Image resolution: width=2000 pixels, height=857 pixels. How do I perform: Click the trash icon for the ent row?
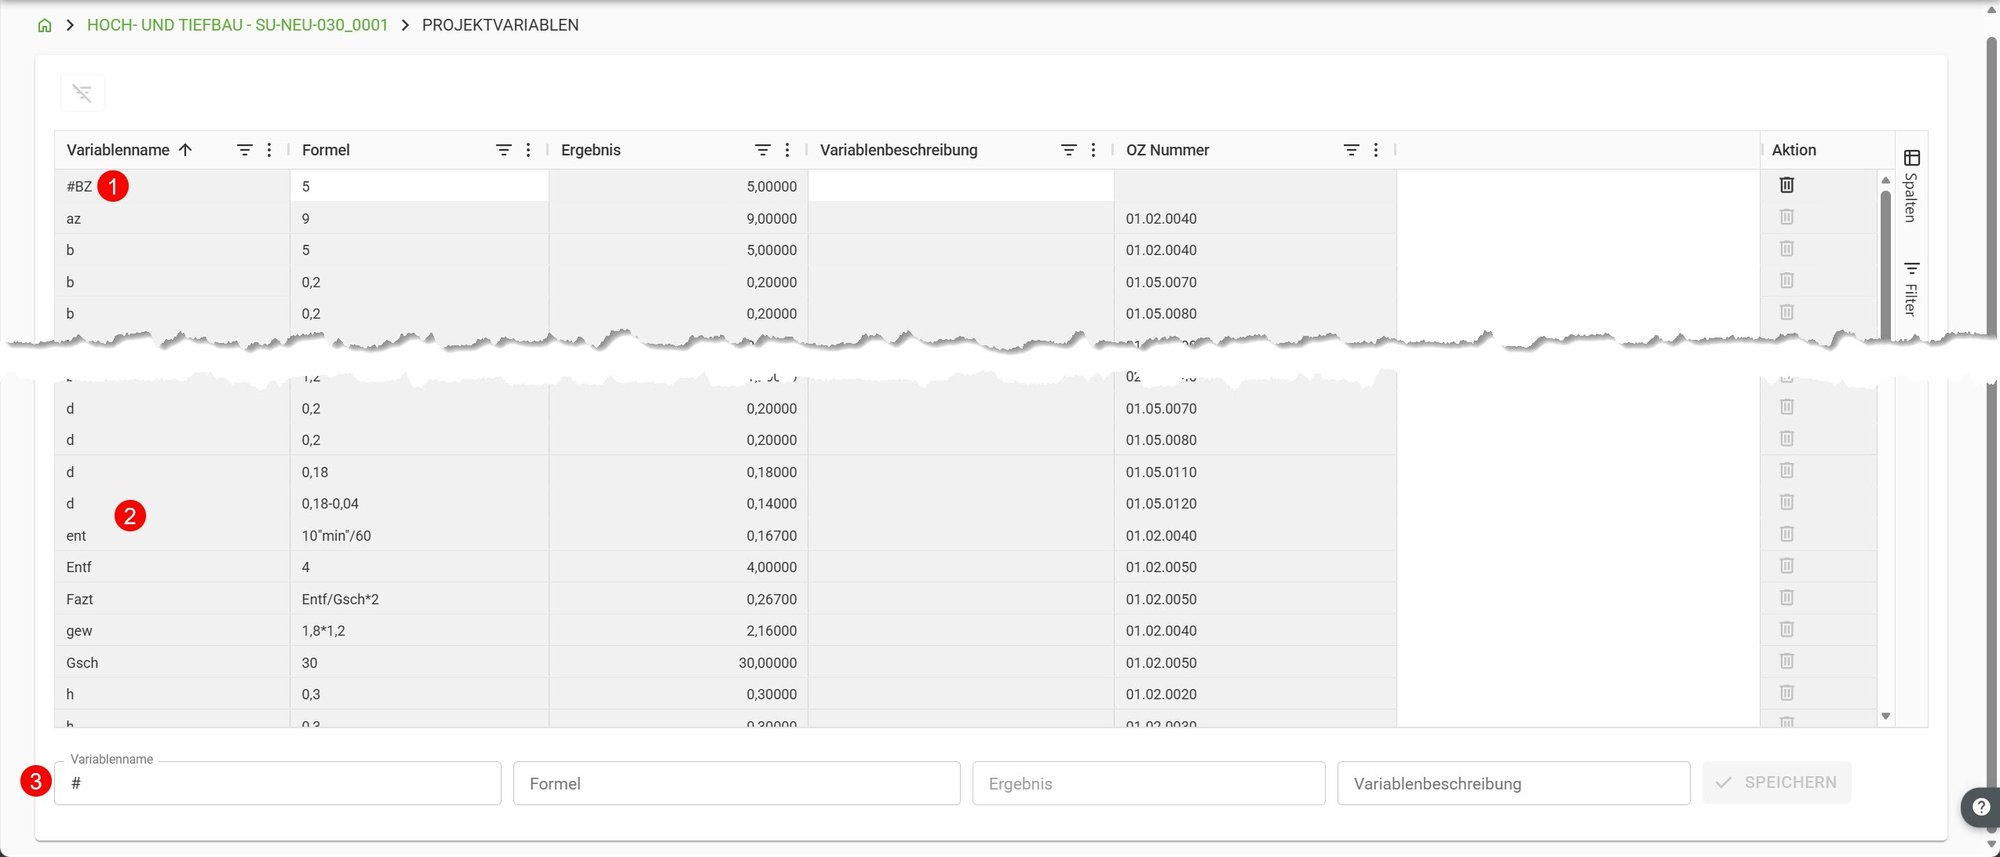point(1787,534)
